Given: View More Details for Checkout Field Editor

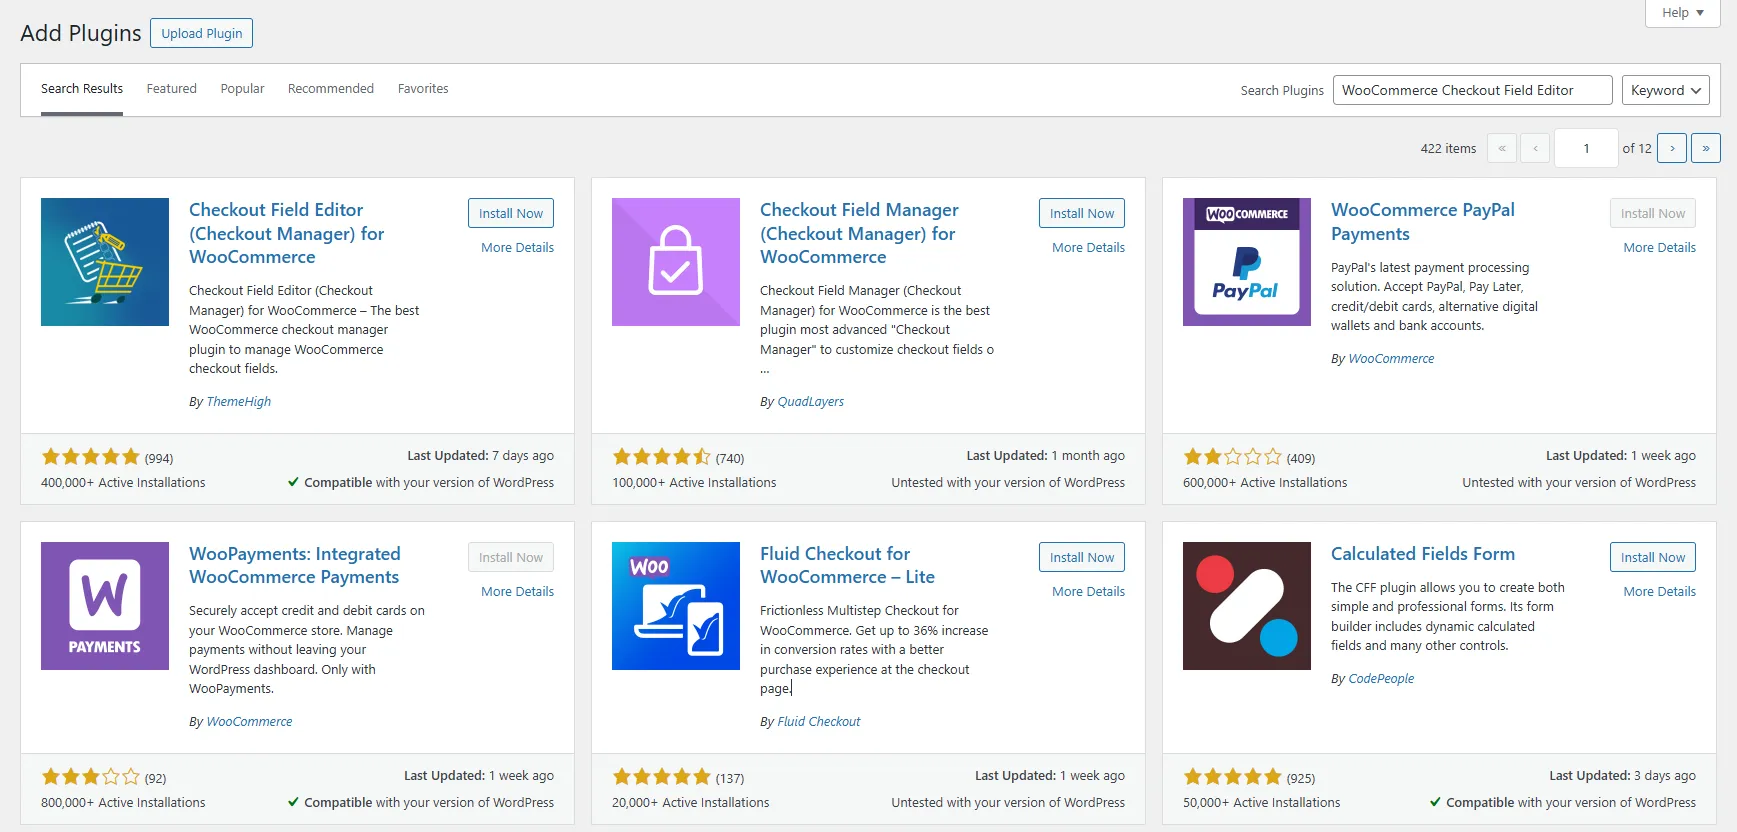Looking at the screenshot, I should coord(518,248).
